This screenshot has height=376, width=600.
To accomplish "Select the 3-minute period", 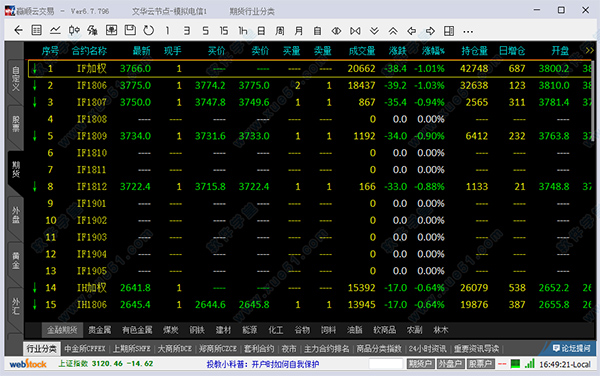I will tap(186, 31).
